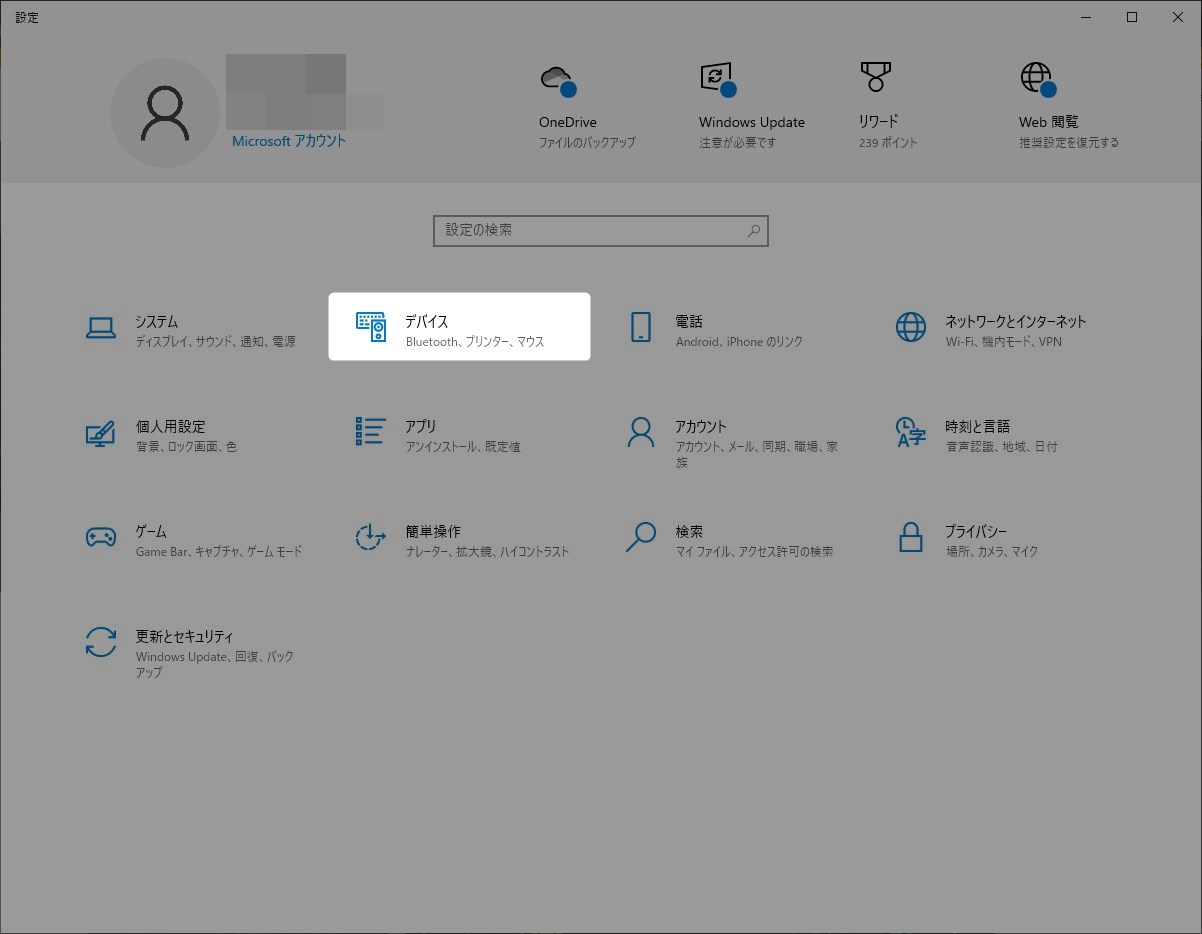Open the 電話 phone icon
Viewport: 1202px width, 934px height.
click(641, 327)
